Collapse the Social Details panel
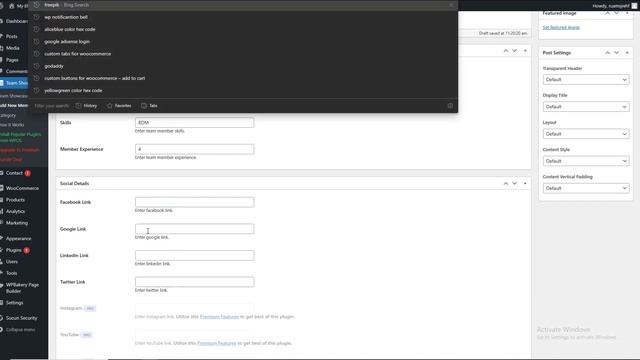The width and height of the screenshot is (640, 360). coord(525,183)
